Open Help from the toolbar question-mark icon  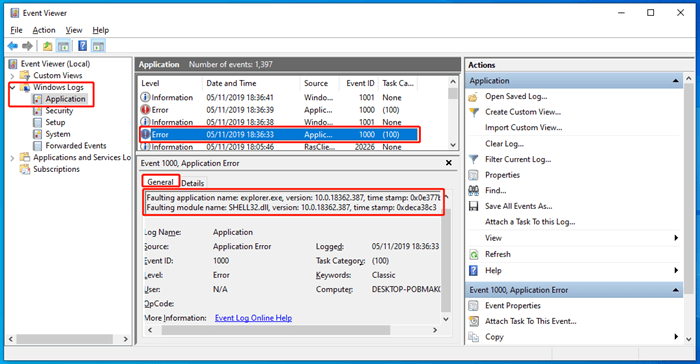pos(83,46)
